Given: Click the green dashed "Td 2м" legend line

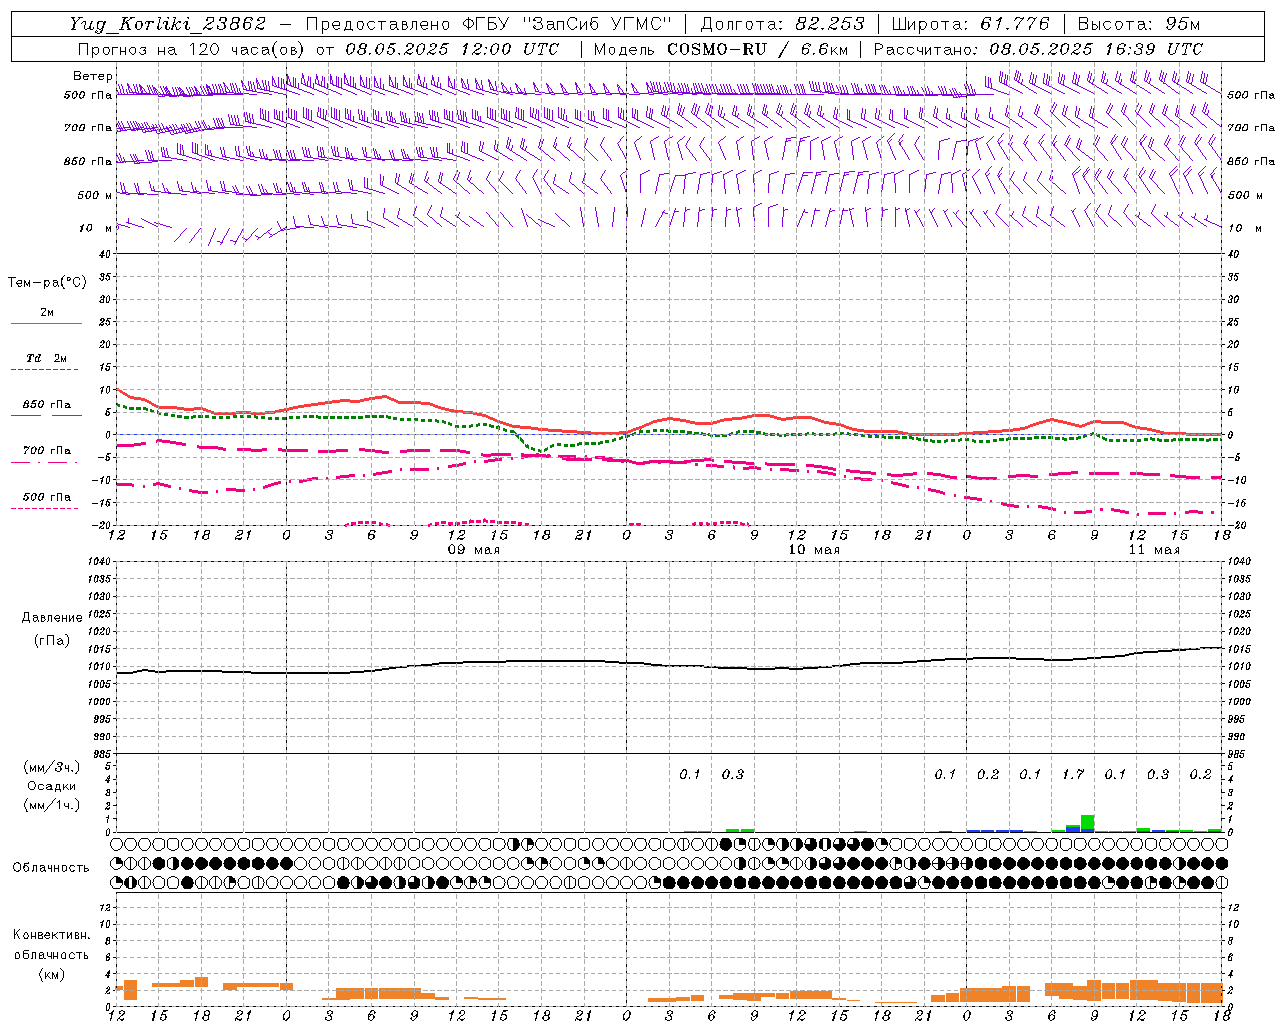Looking at the screenshot, I should point(44,369).
